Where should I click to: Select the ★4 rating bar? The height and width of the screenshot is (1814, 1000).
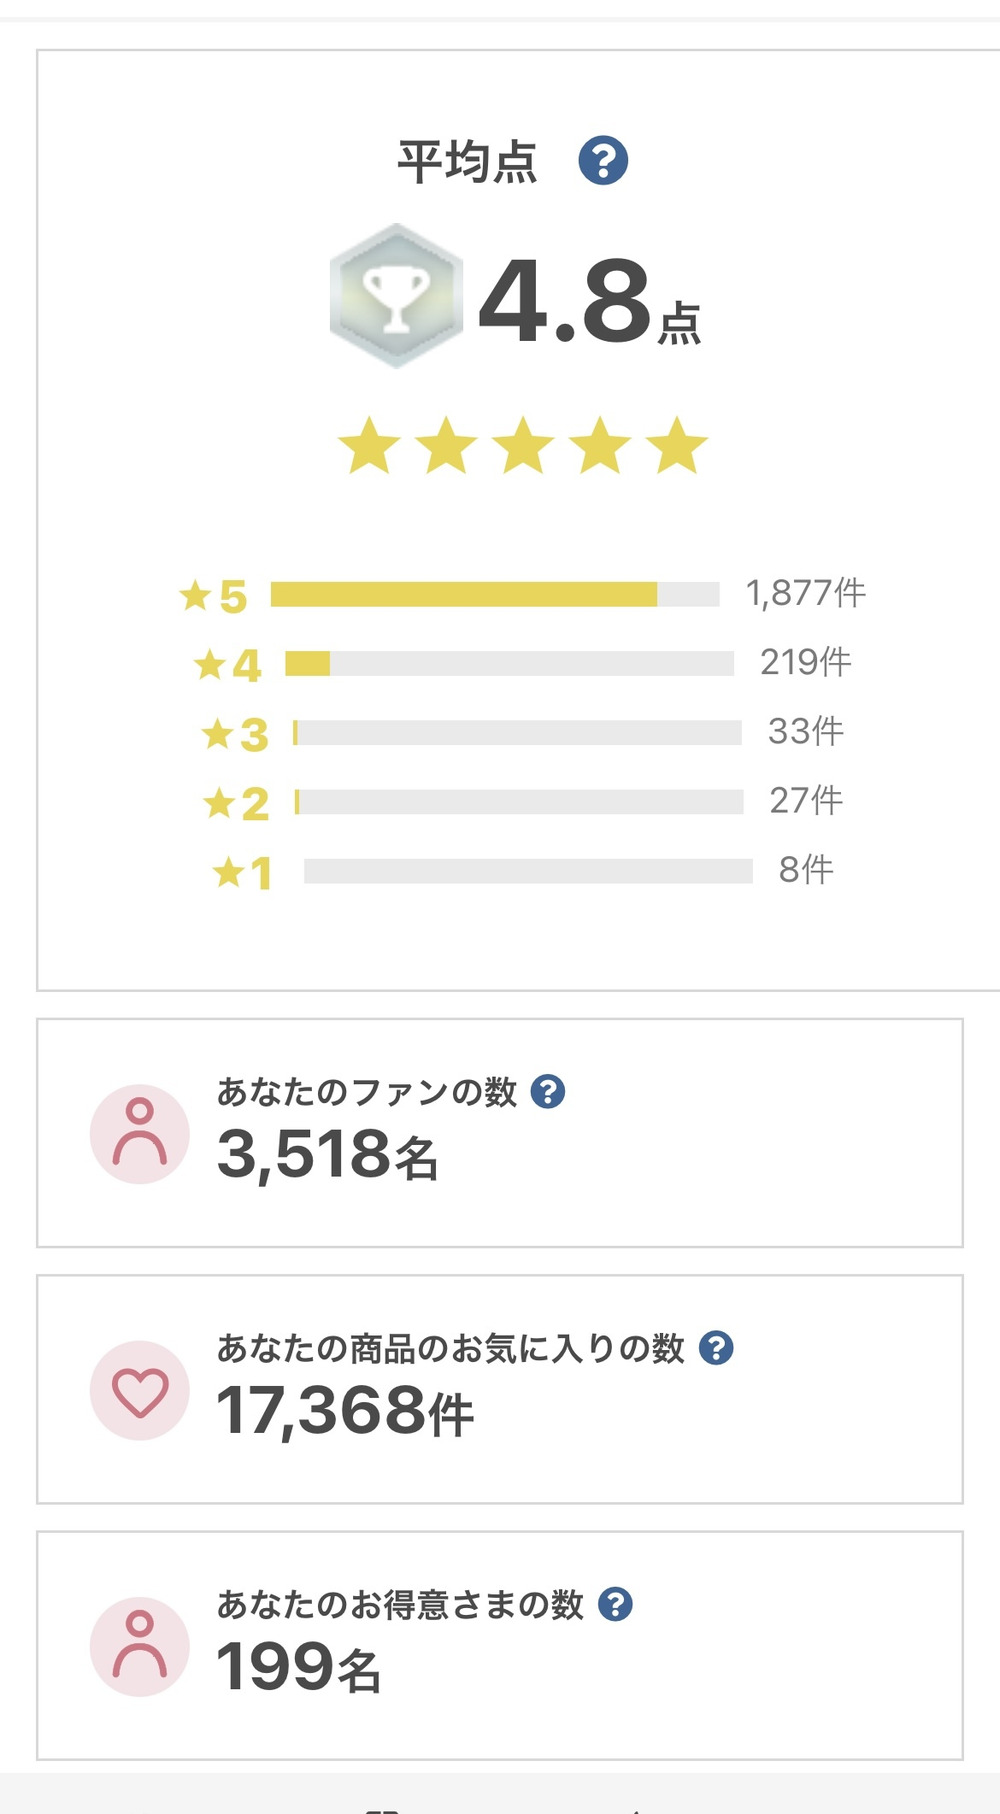[509, 663]
